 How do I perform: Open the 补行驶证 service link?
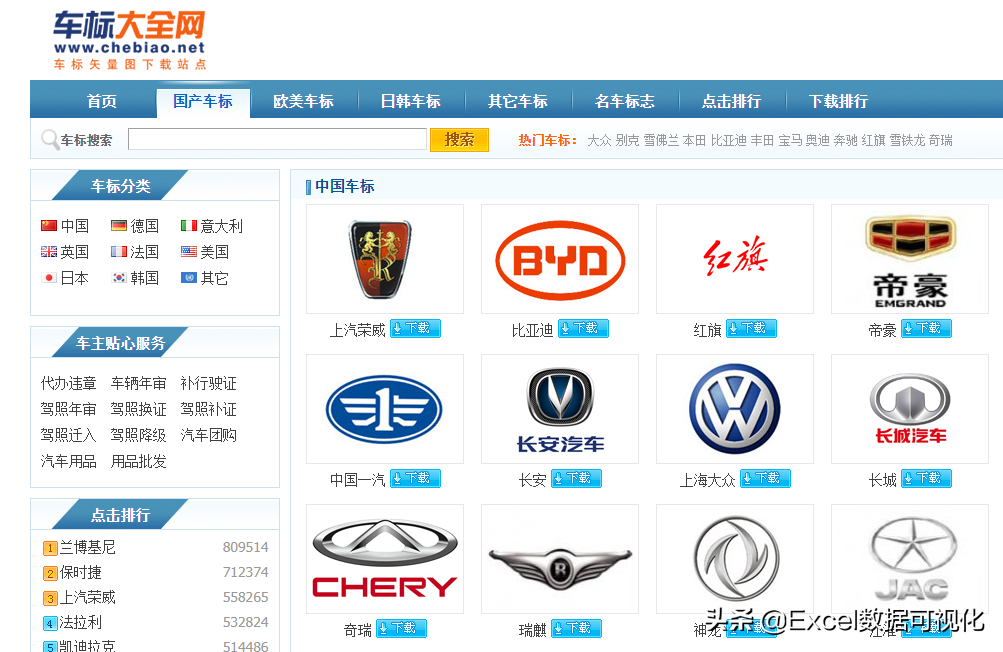click(x=209, y=383)
